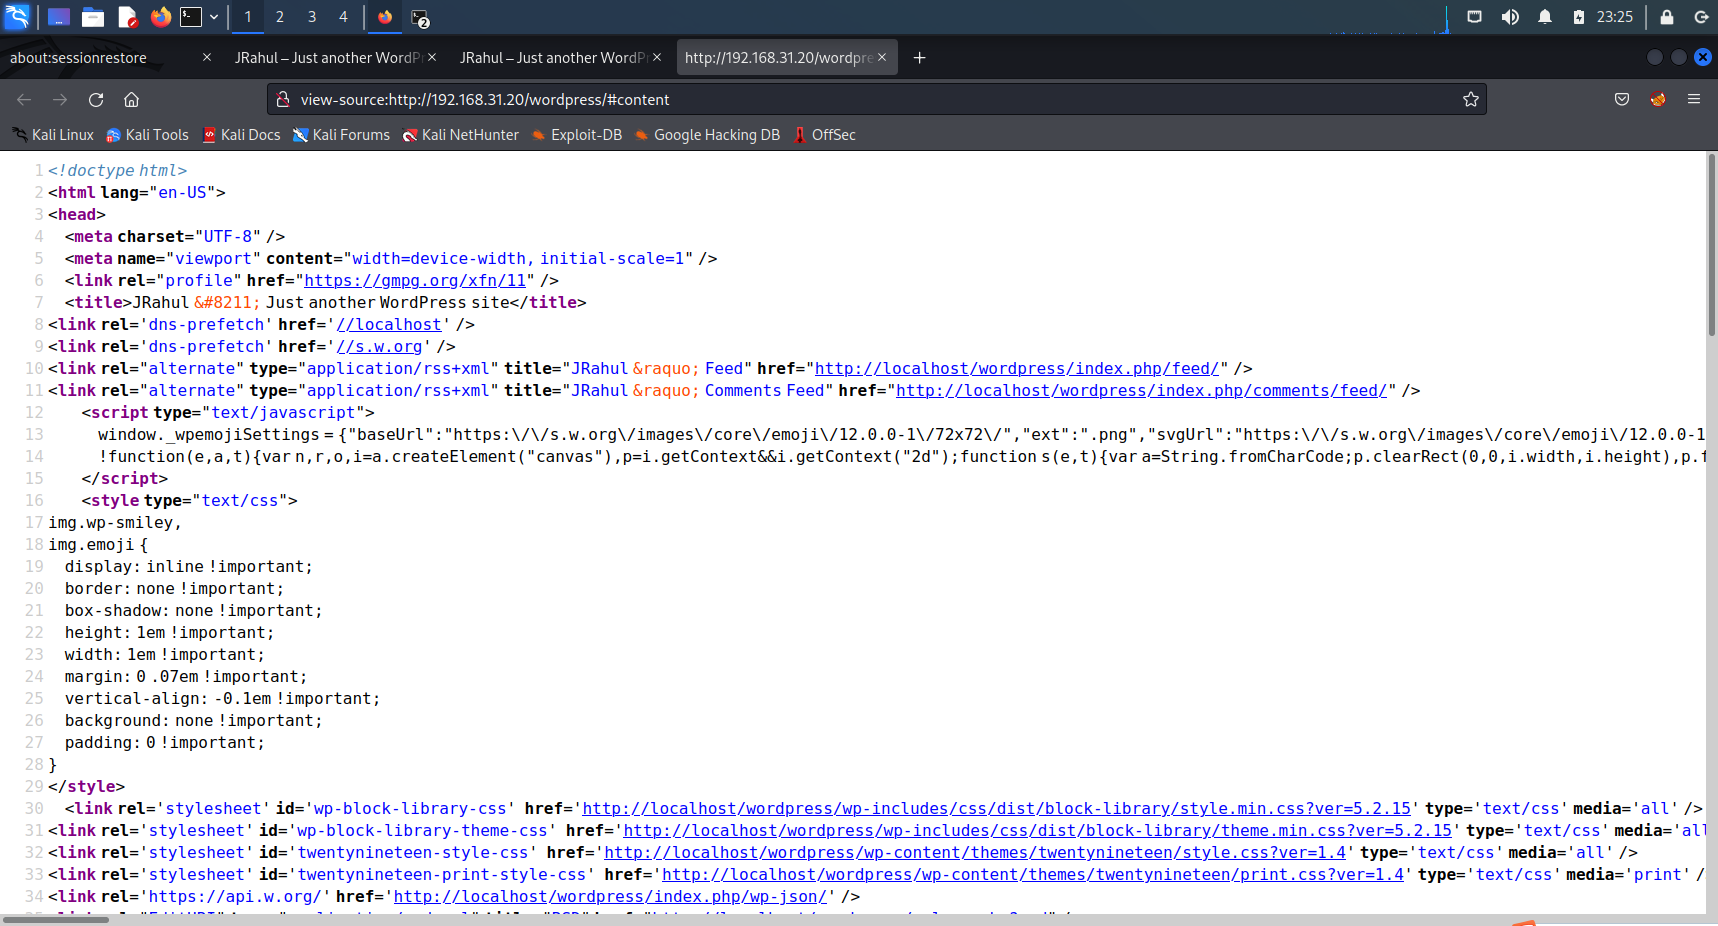Open the twentynineteen/style.css link
The image size is (1718, 926).
coord(975,853)
